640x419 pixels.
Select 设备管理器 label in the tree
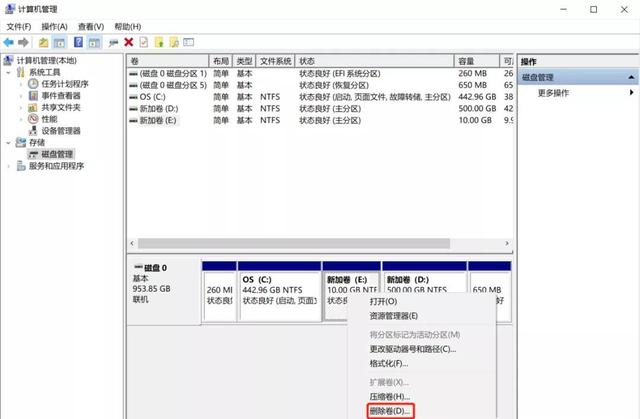point(61,131)
